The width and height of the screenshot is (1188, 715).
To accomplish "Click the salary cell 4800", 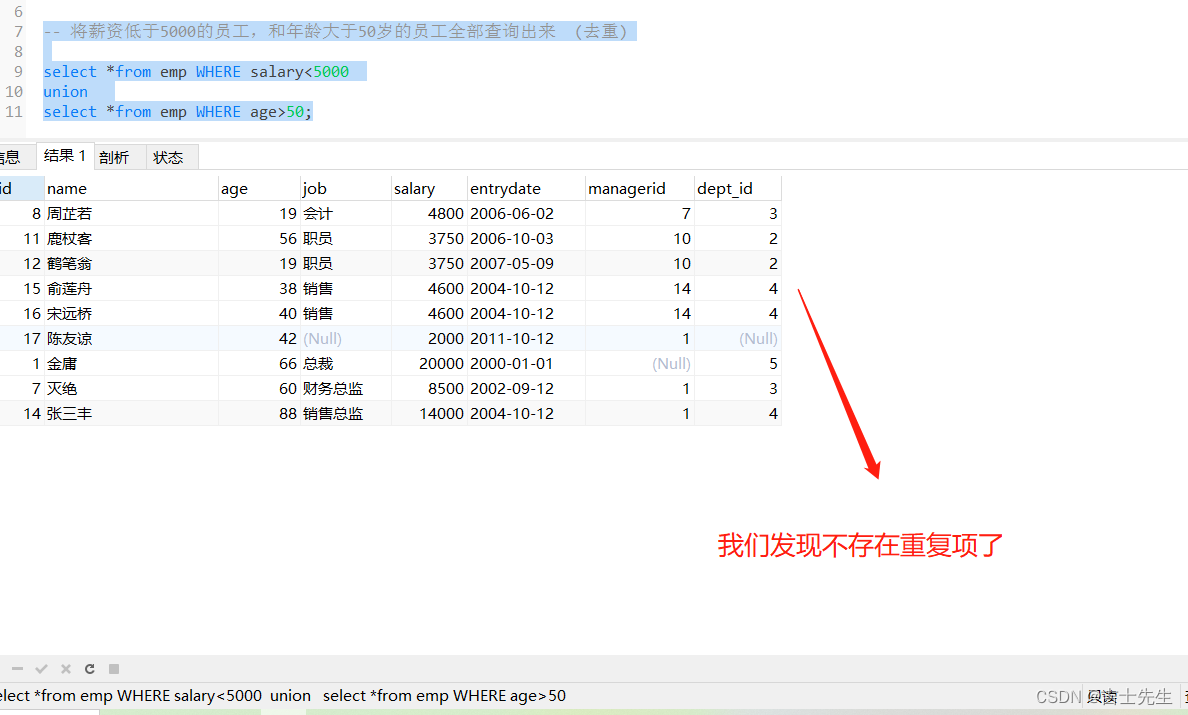I will pyautogui.click(x=429, y=214).
